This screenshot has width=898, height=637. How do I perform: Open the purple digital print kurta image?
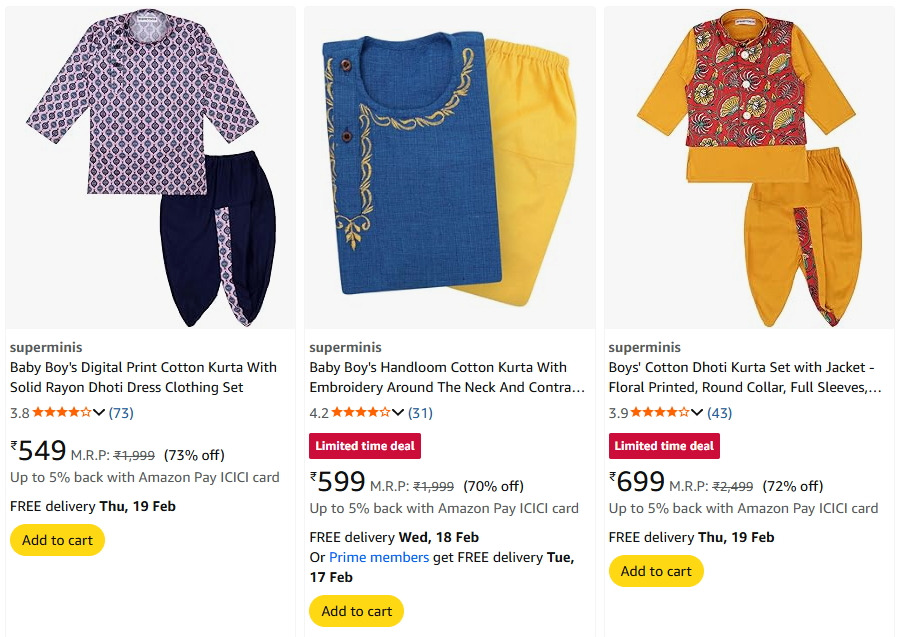(150, 168)
